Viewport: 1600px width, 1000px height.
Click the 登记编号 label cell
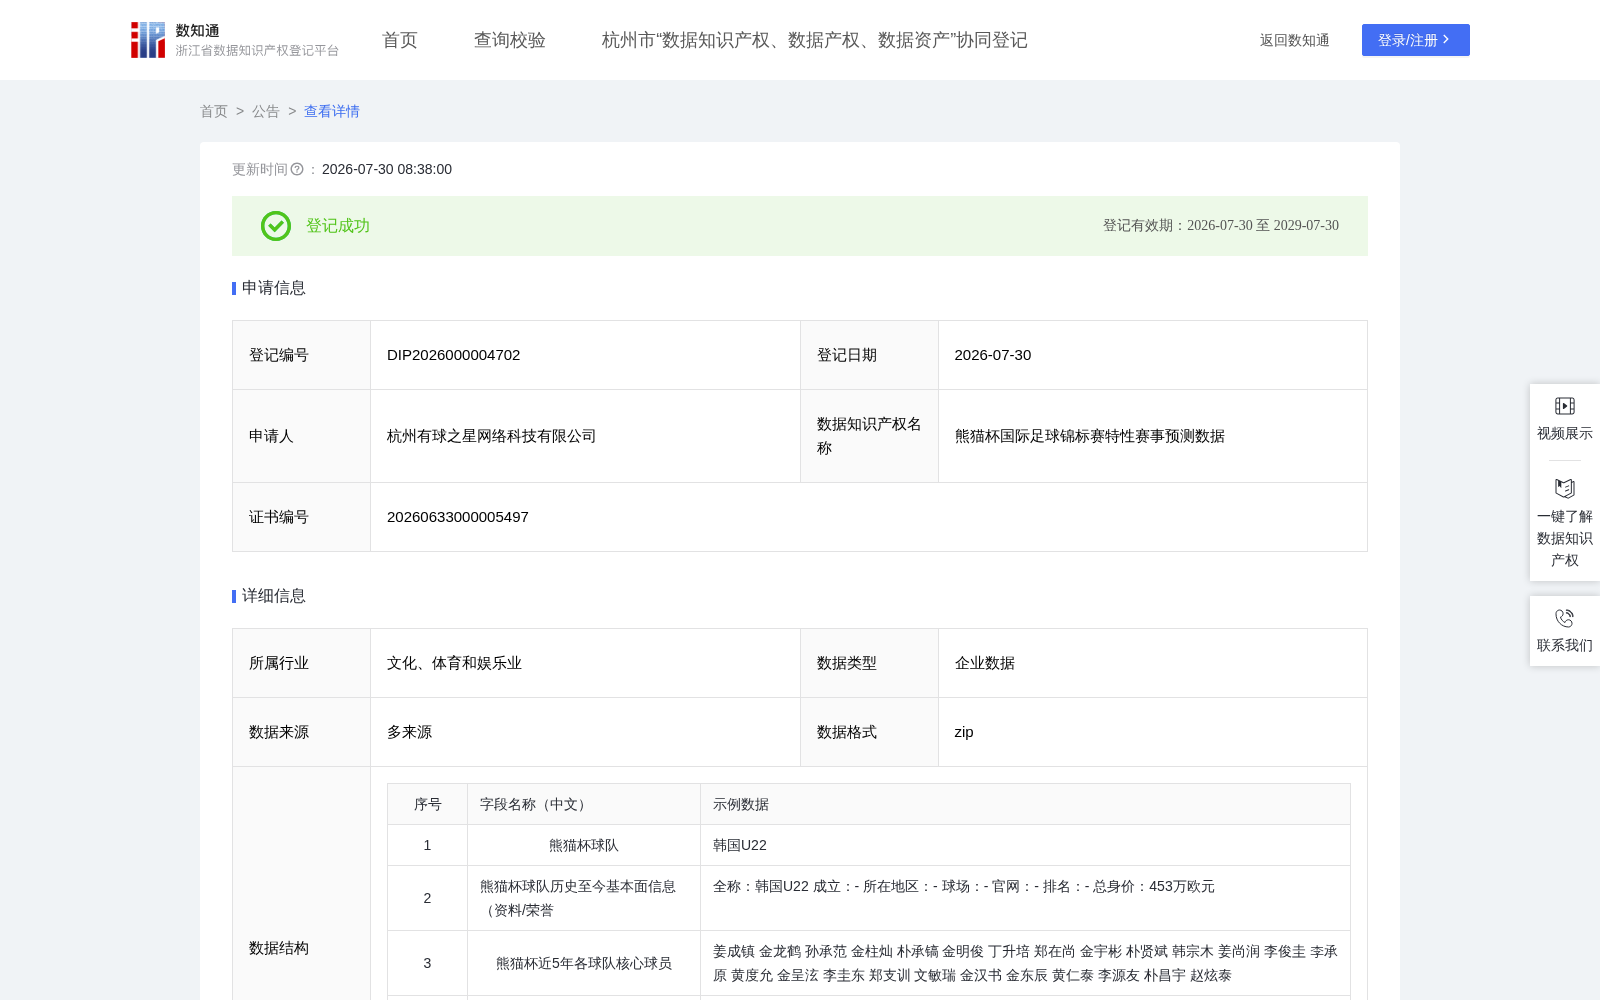point(302,355)
